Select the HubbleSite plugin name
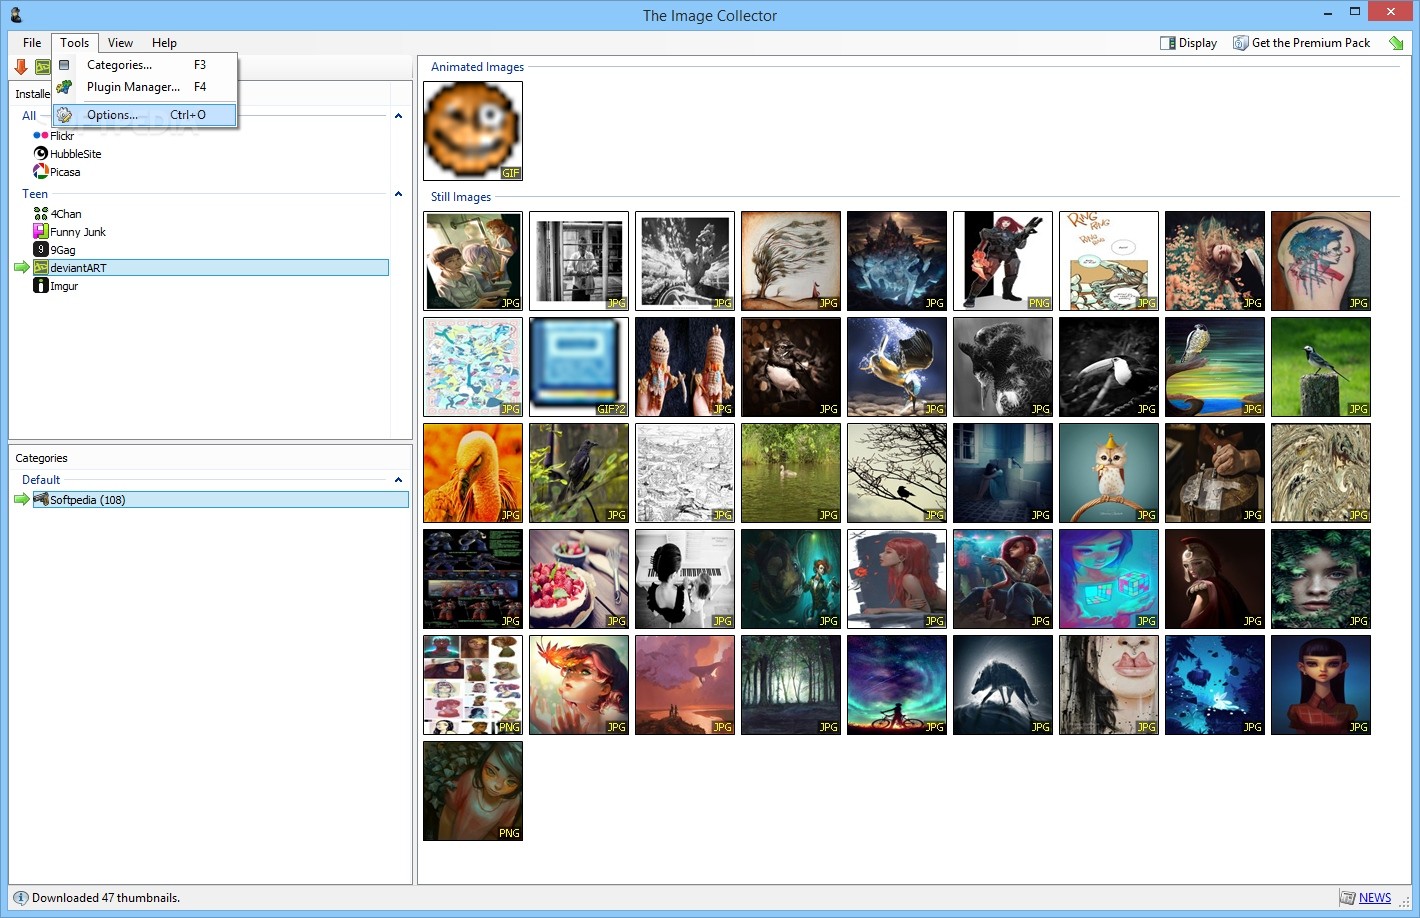1420x918 pixels. click(76, 154)
